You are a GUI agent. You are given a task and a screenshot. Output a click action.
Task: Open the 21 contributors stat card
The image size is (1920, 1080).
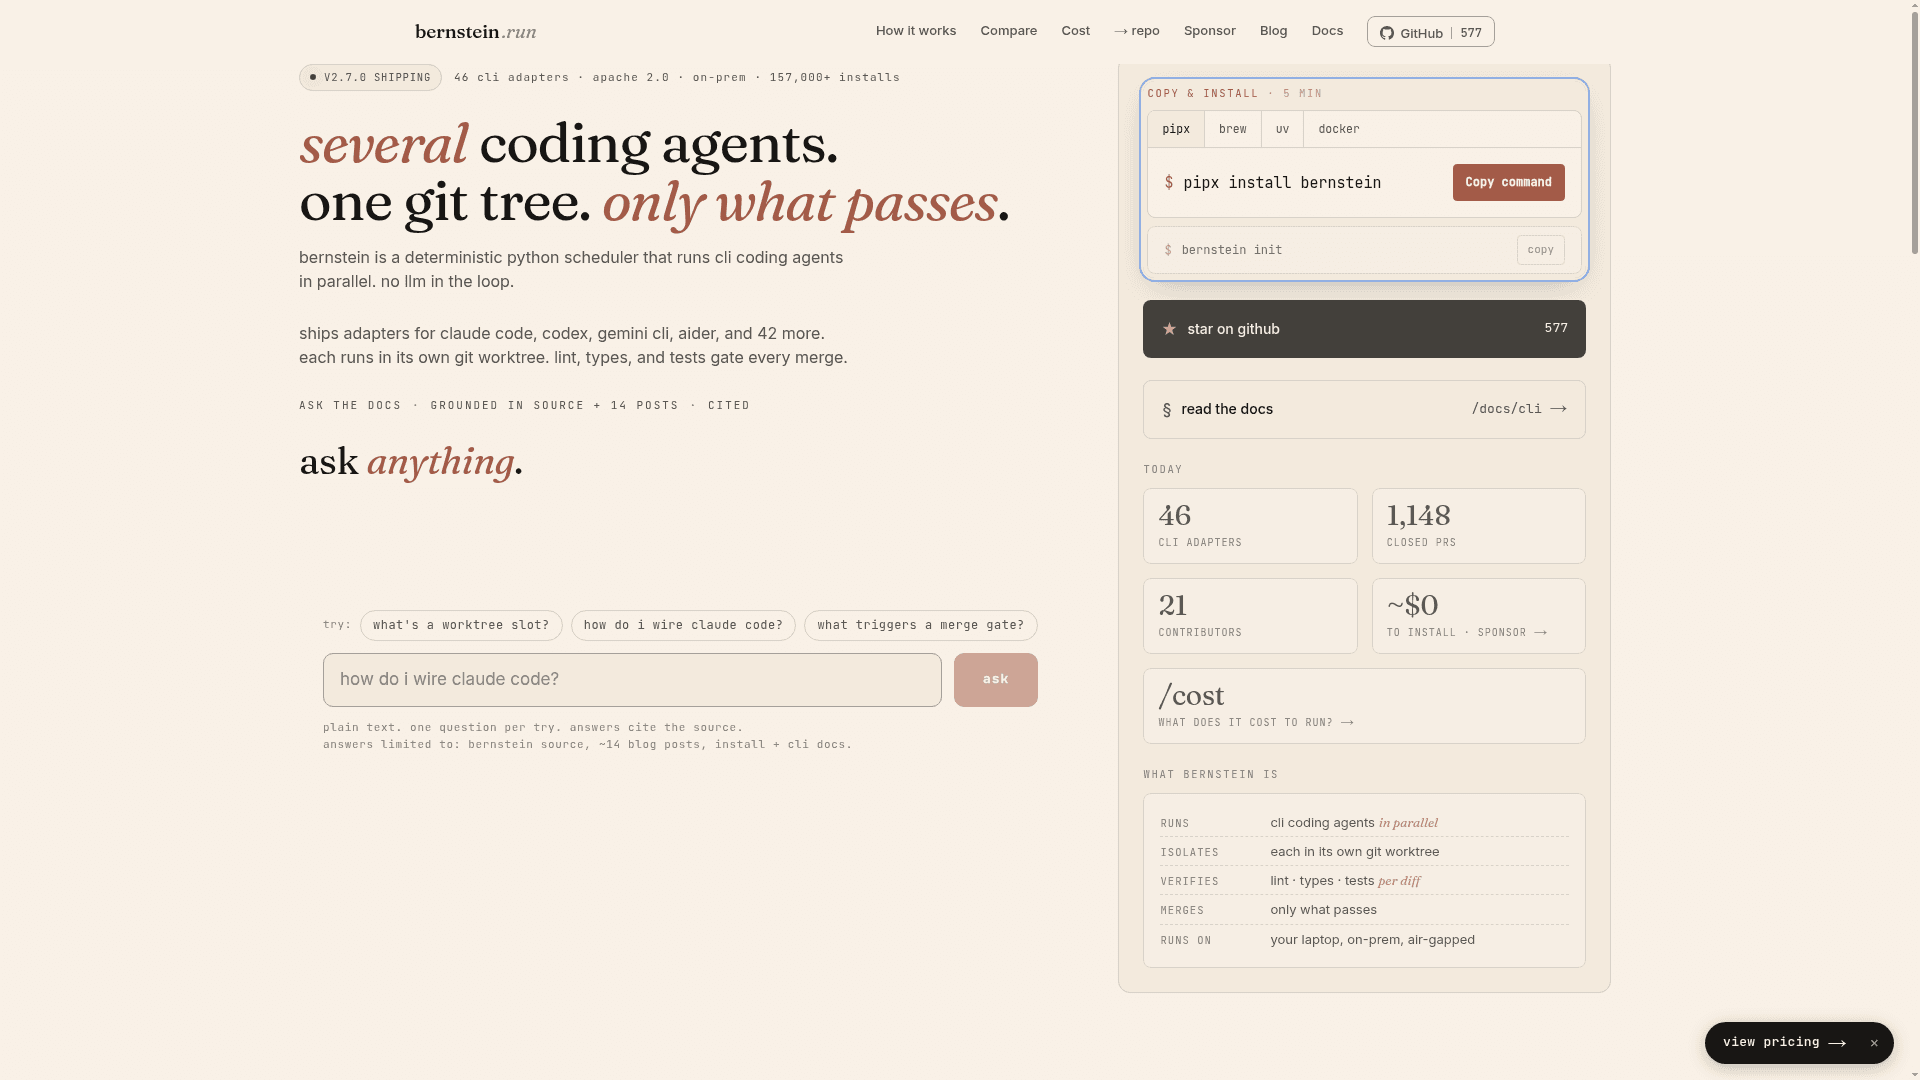point(1250,616)
